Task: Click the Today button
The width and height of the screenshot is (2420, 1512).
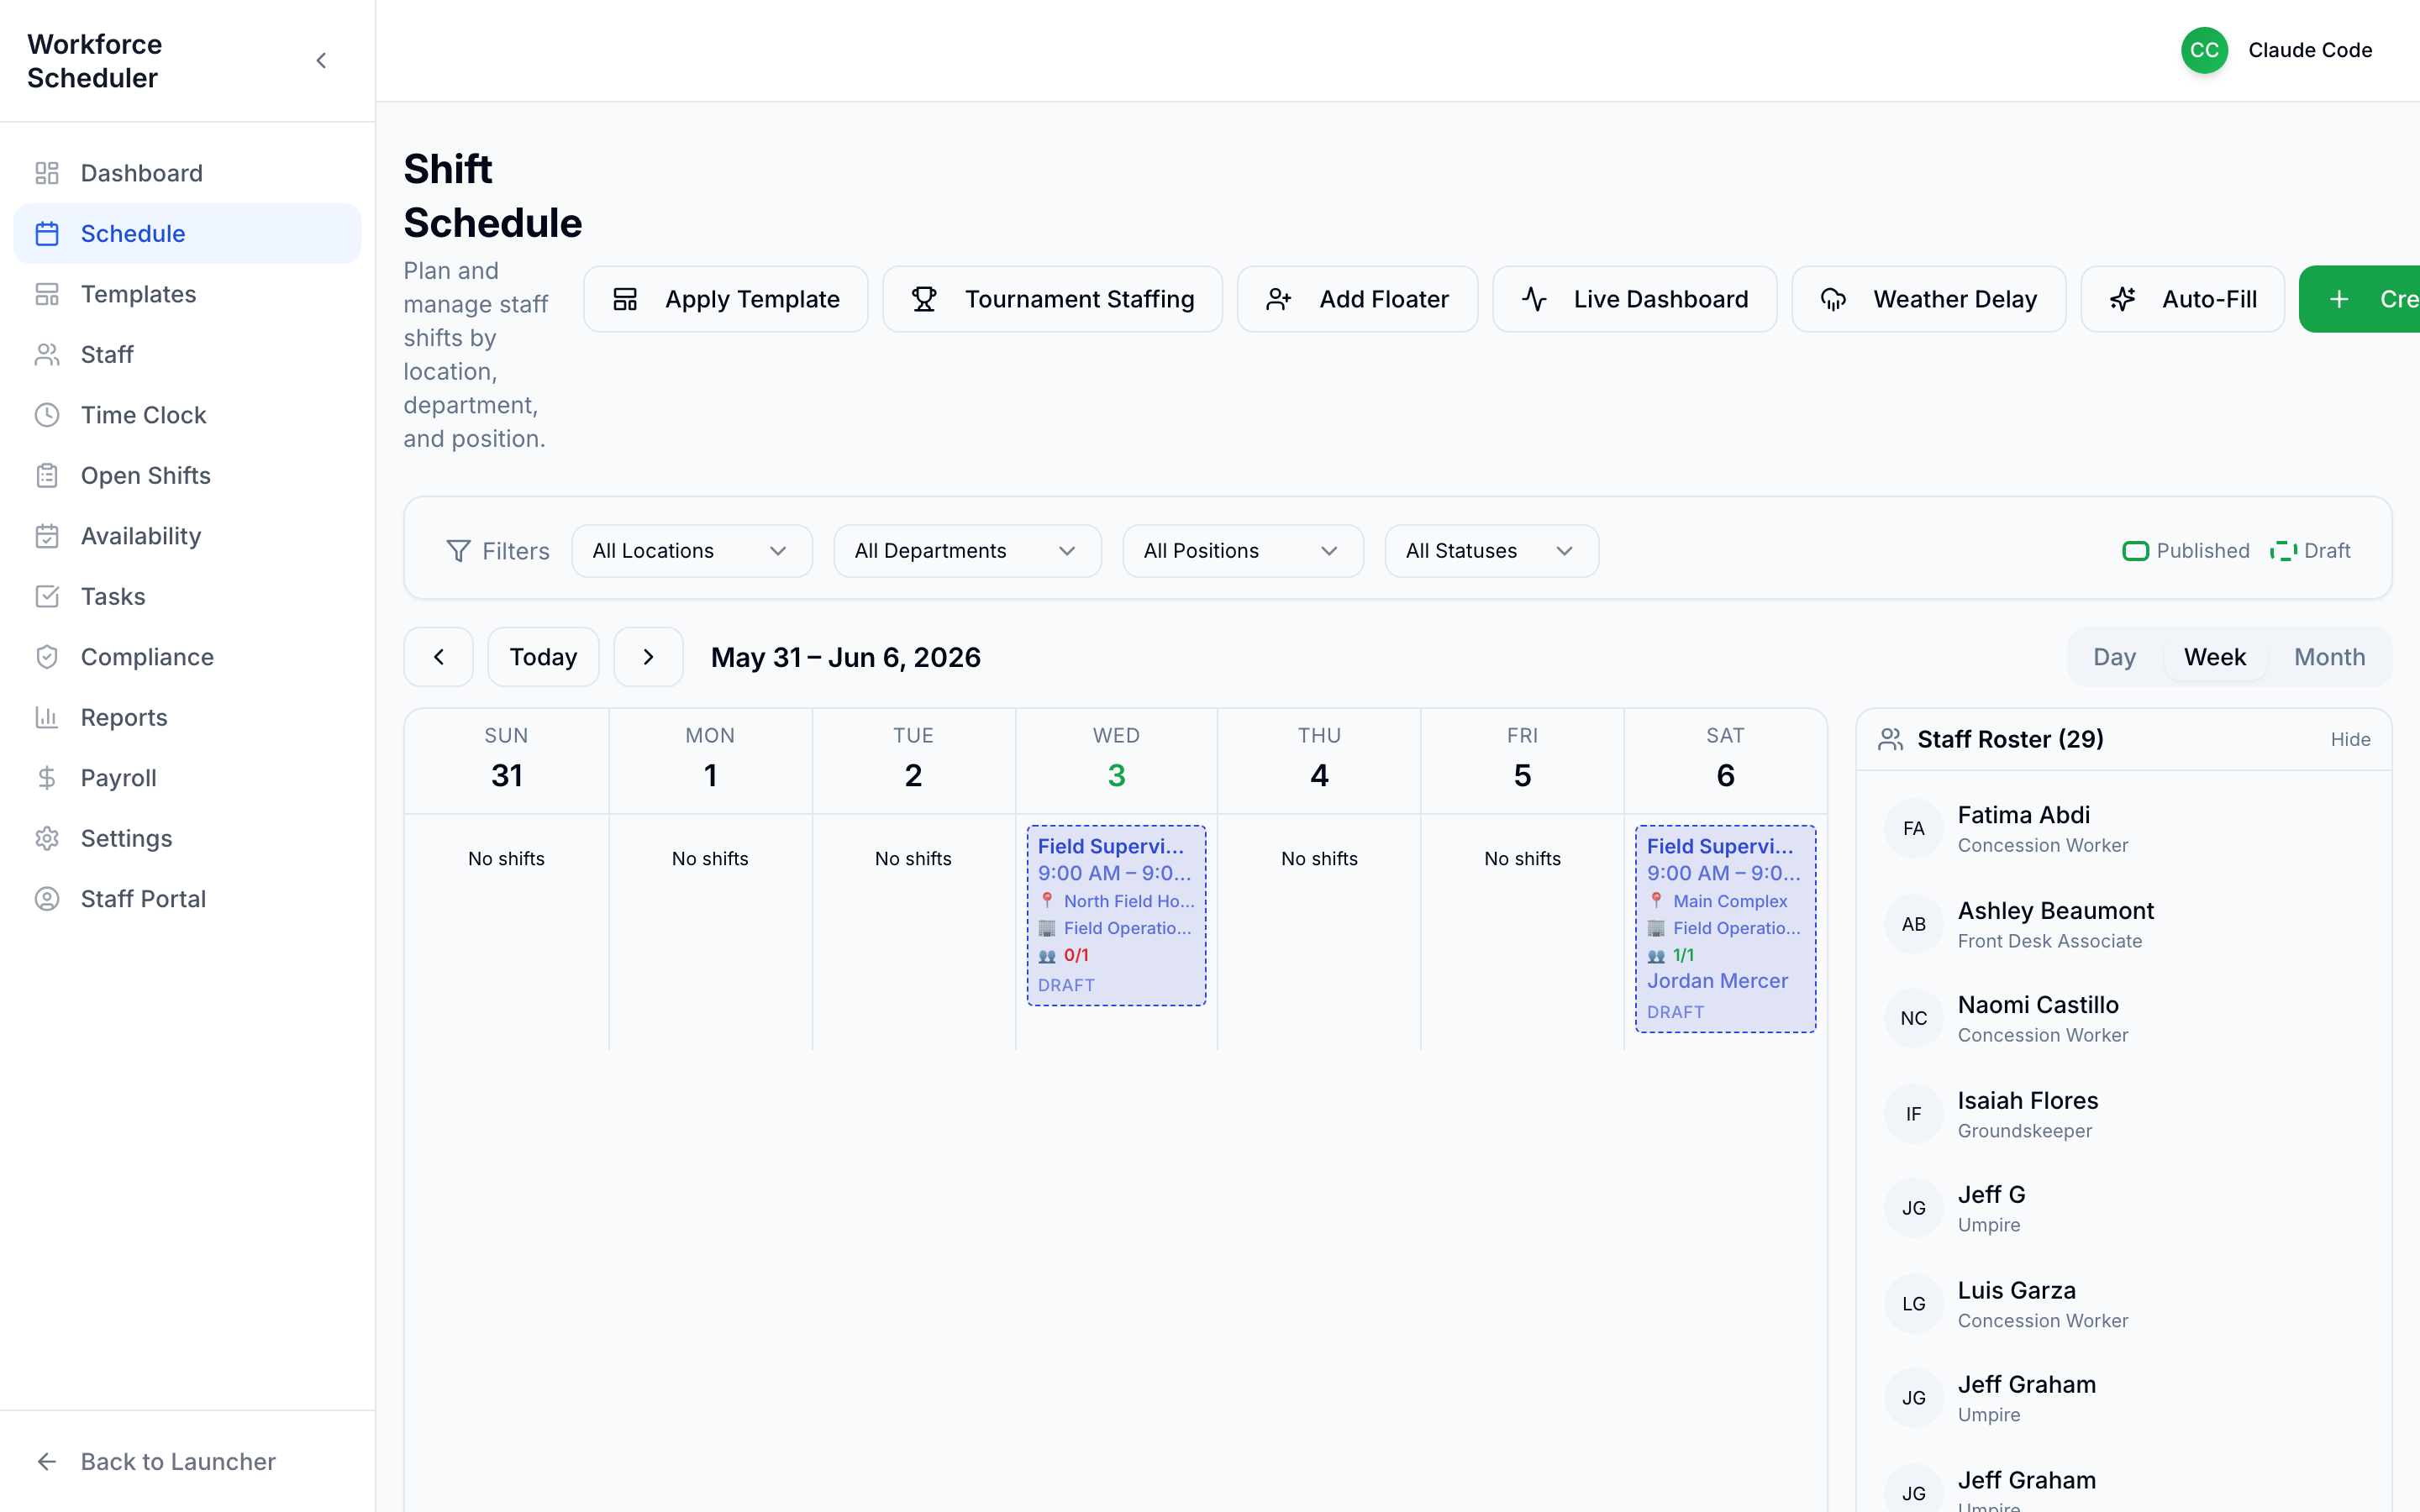Action: (543, 657)
